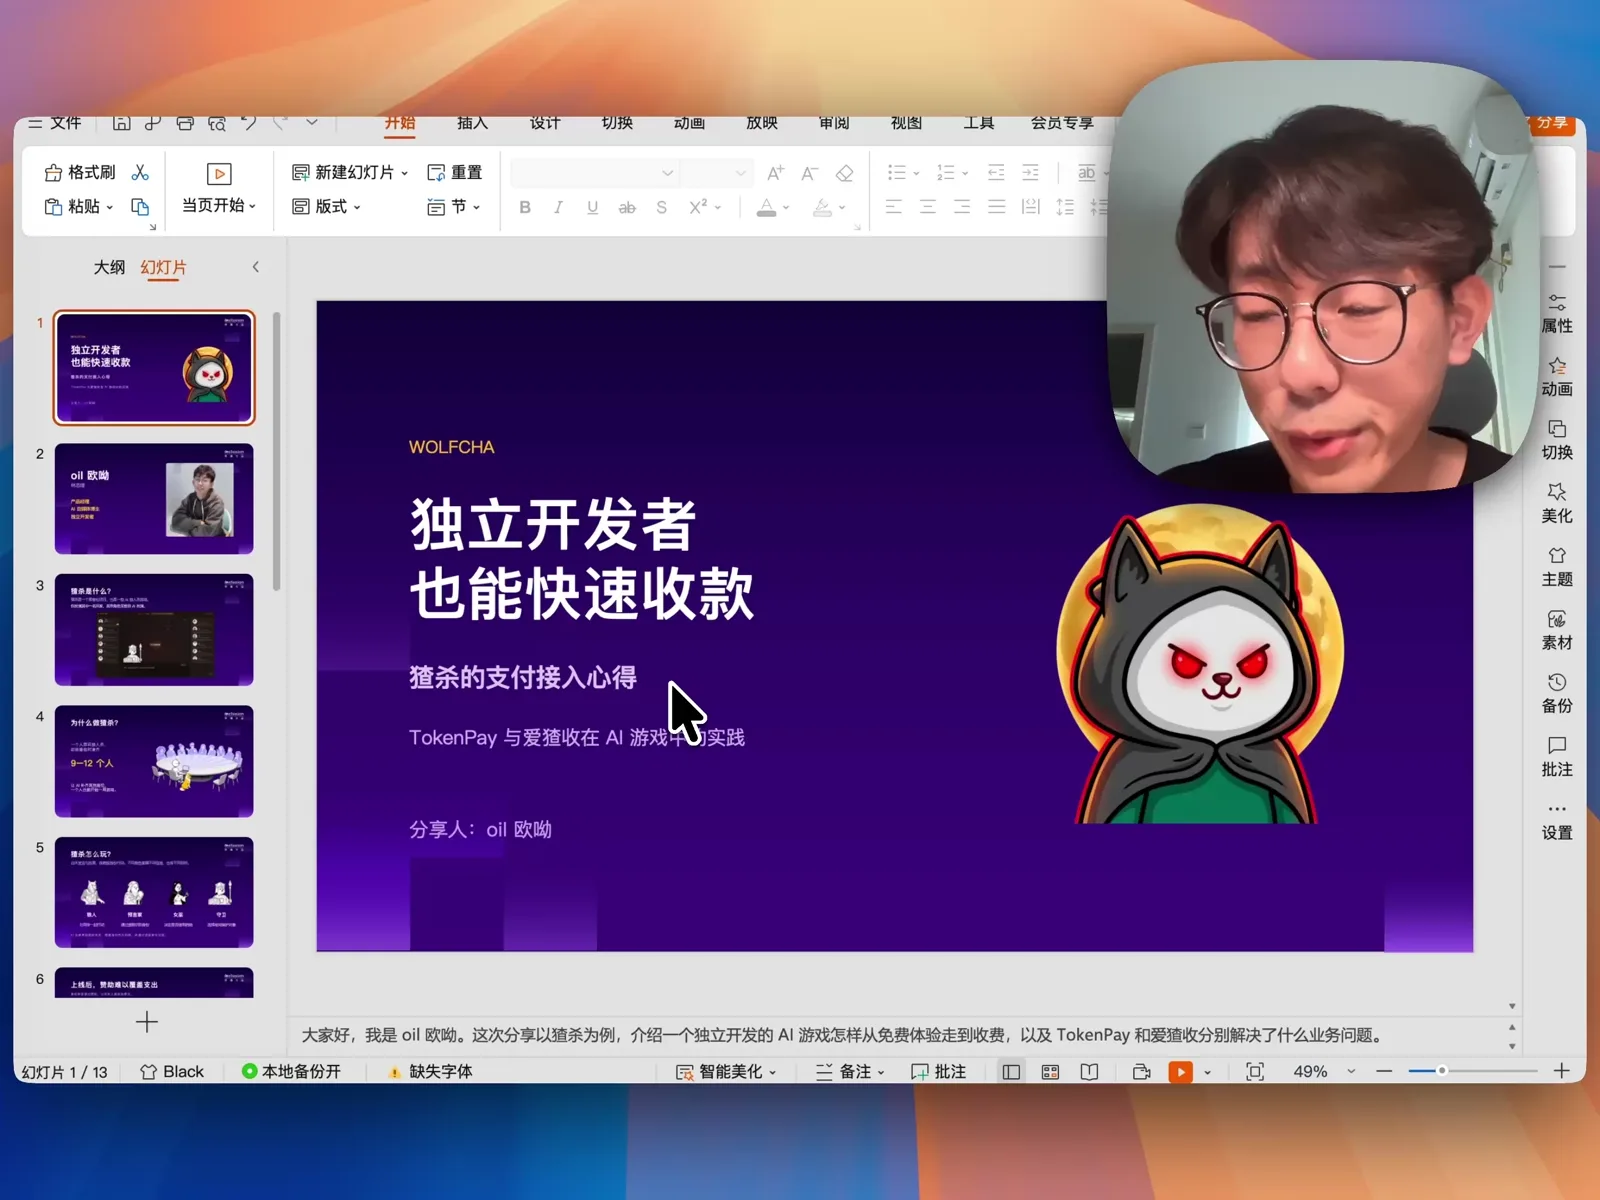Image resolution: width=1600 pixels, height=1200 pixels.
Task: Click the Print icon in quick access bar
Action: (x=185, y=123)
